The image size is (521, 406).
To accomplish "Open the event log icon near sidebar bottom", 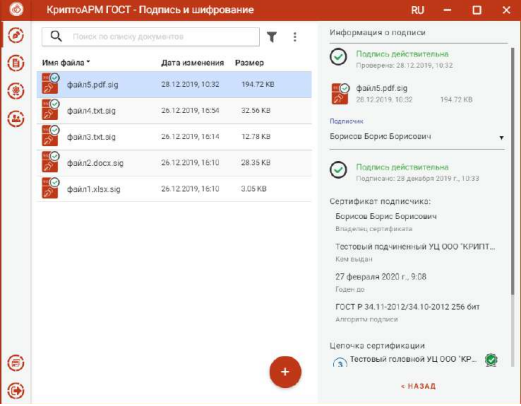I will coord(16,363).
